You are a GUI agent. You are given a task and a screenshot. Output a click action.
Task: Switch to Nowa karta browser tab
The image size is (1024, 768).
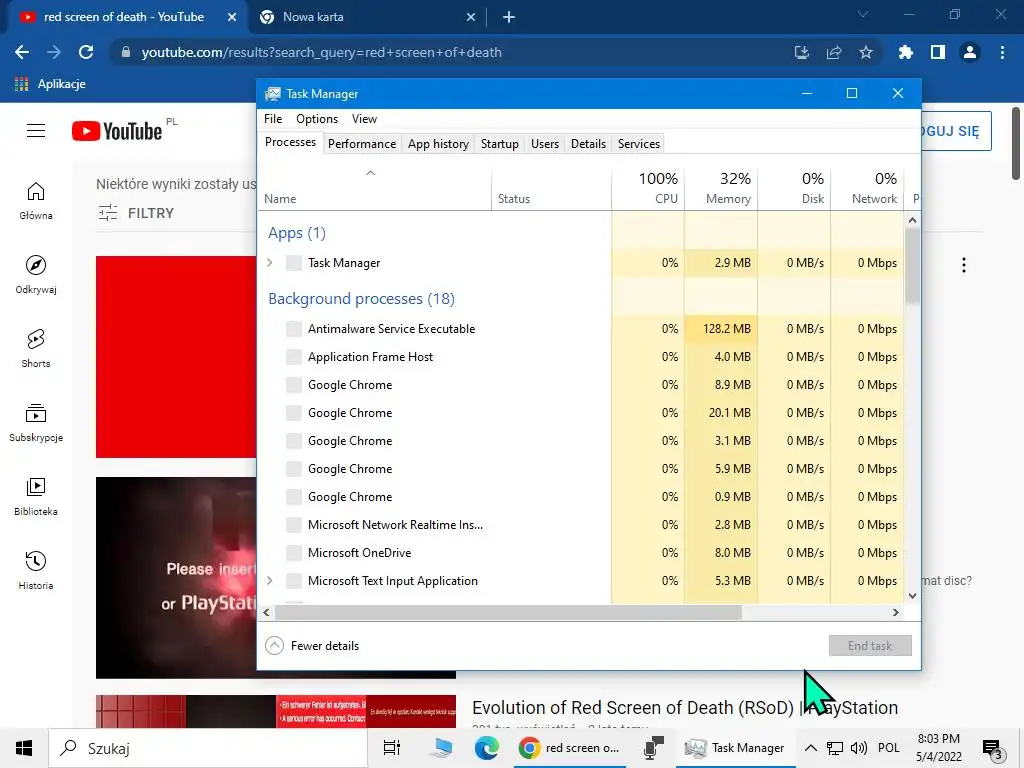(x=368, y=17)
